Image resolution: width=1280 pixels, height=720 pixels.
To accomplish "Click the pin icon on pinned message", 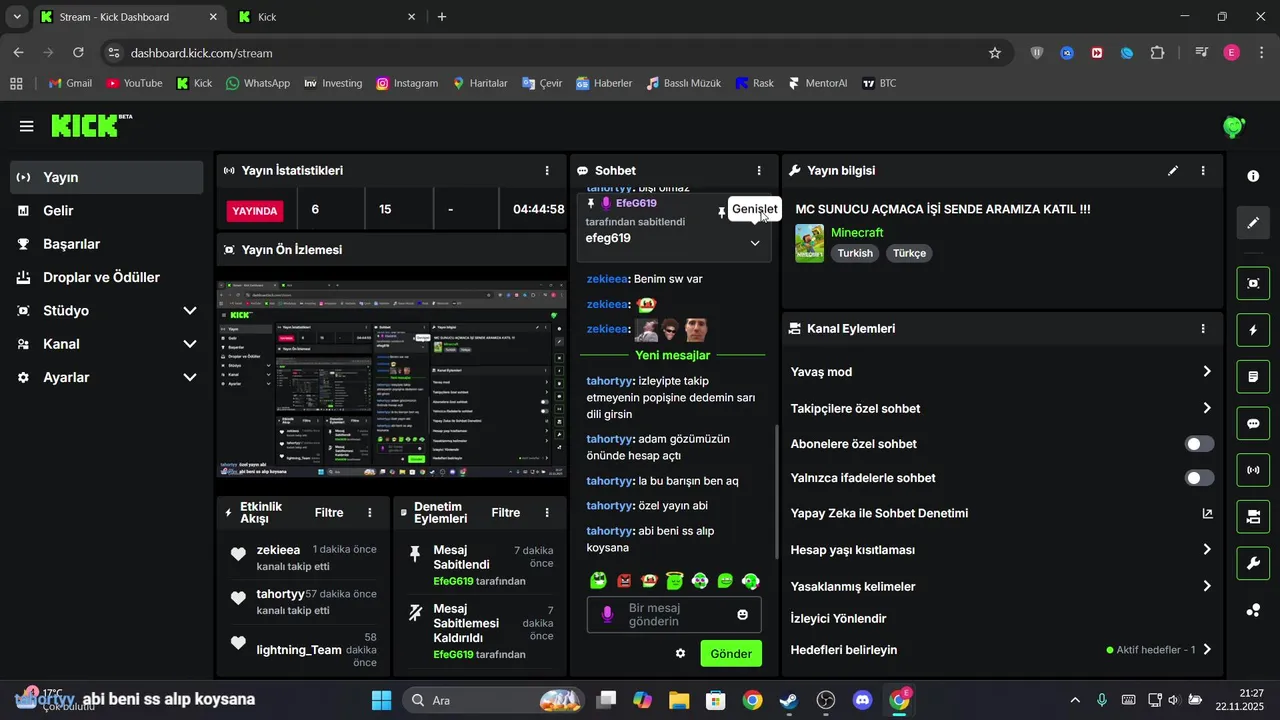I will click(721, 212).
